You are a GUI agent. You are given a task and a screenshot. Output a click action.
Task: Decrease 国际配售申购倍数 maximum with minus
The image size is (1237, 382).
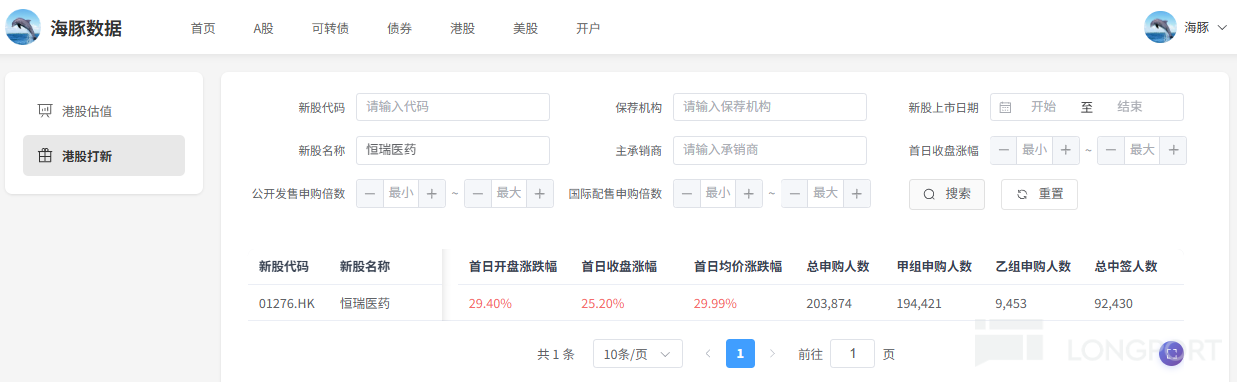tap(795, 193)
